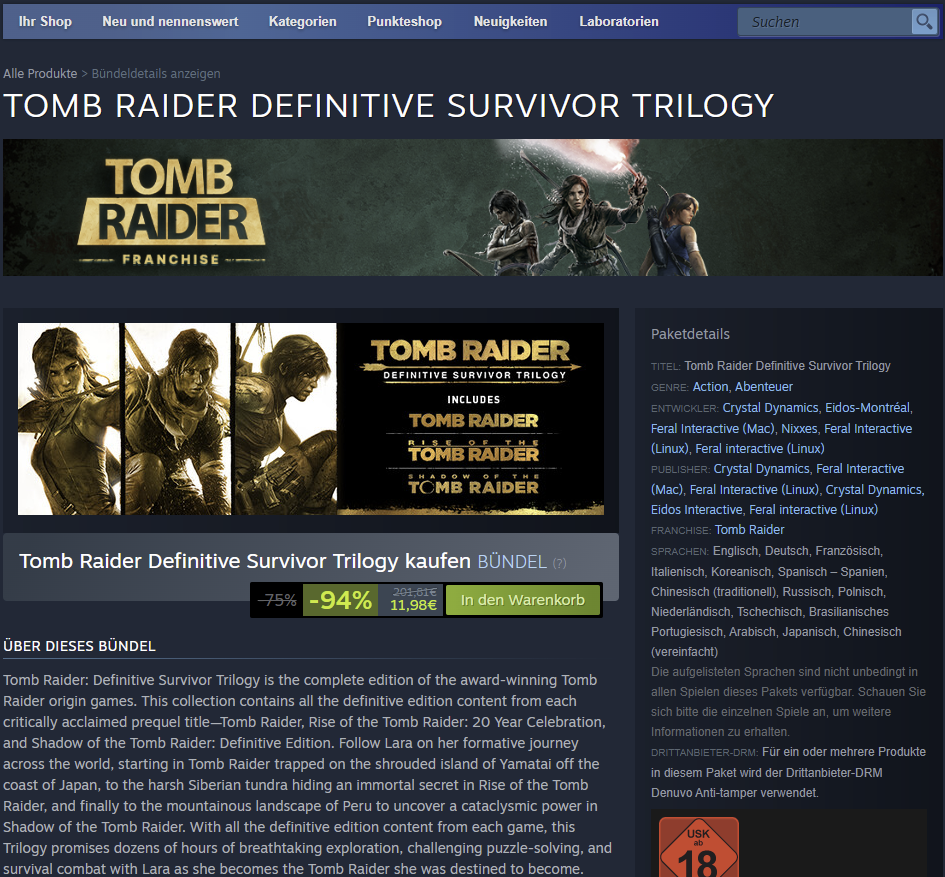Click the search magnifier icon
Image resolution: width=945 pixels, height=877 pixels.
(x=924, y=22)
